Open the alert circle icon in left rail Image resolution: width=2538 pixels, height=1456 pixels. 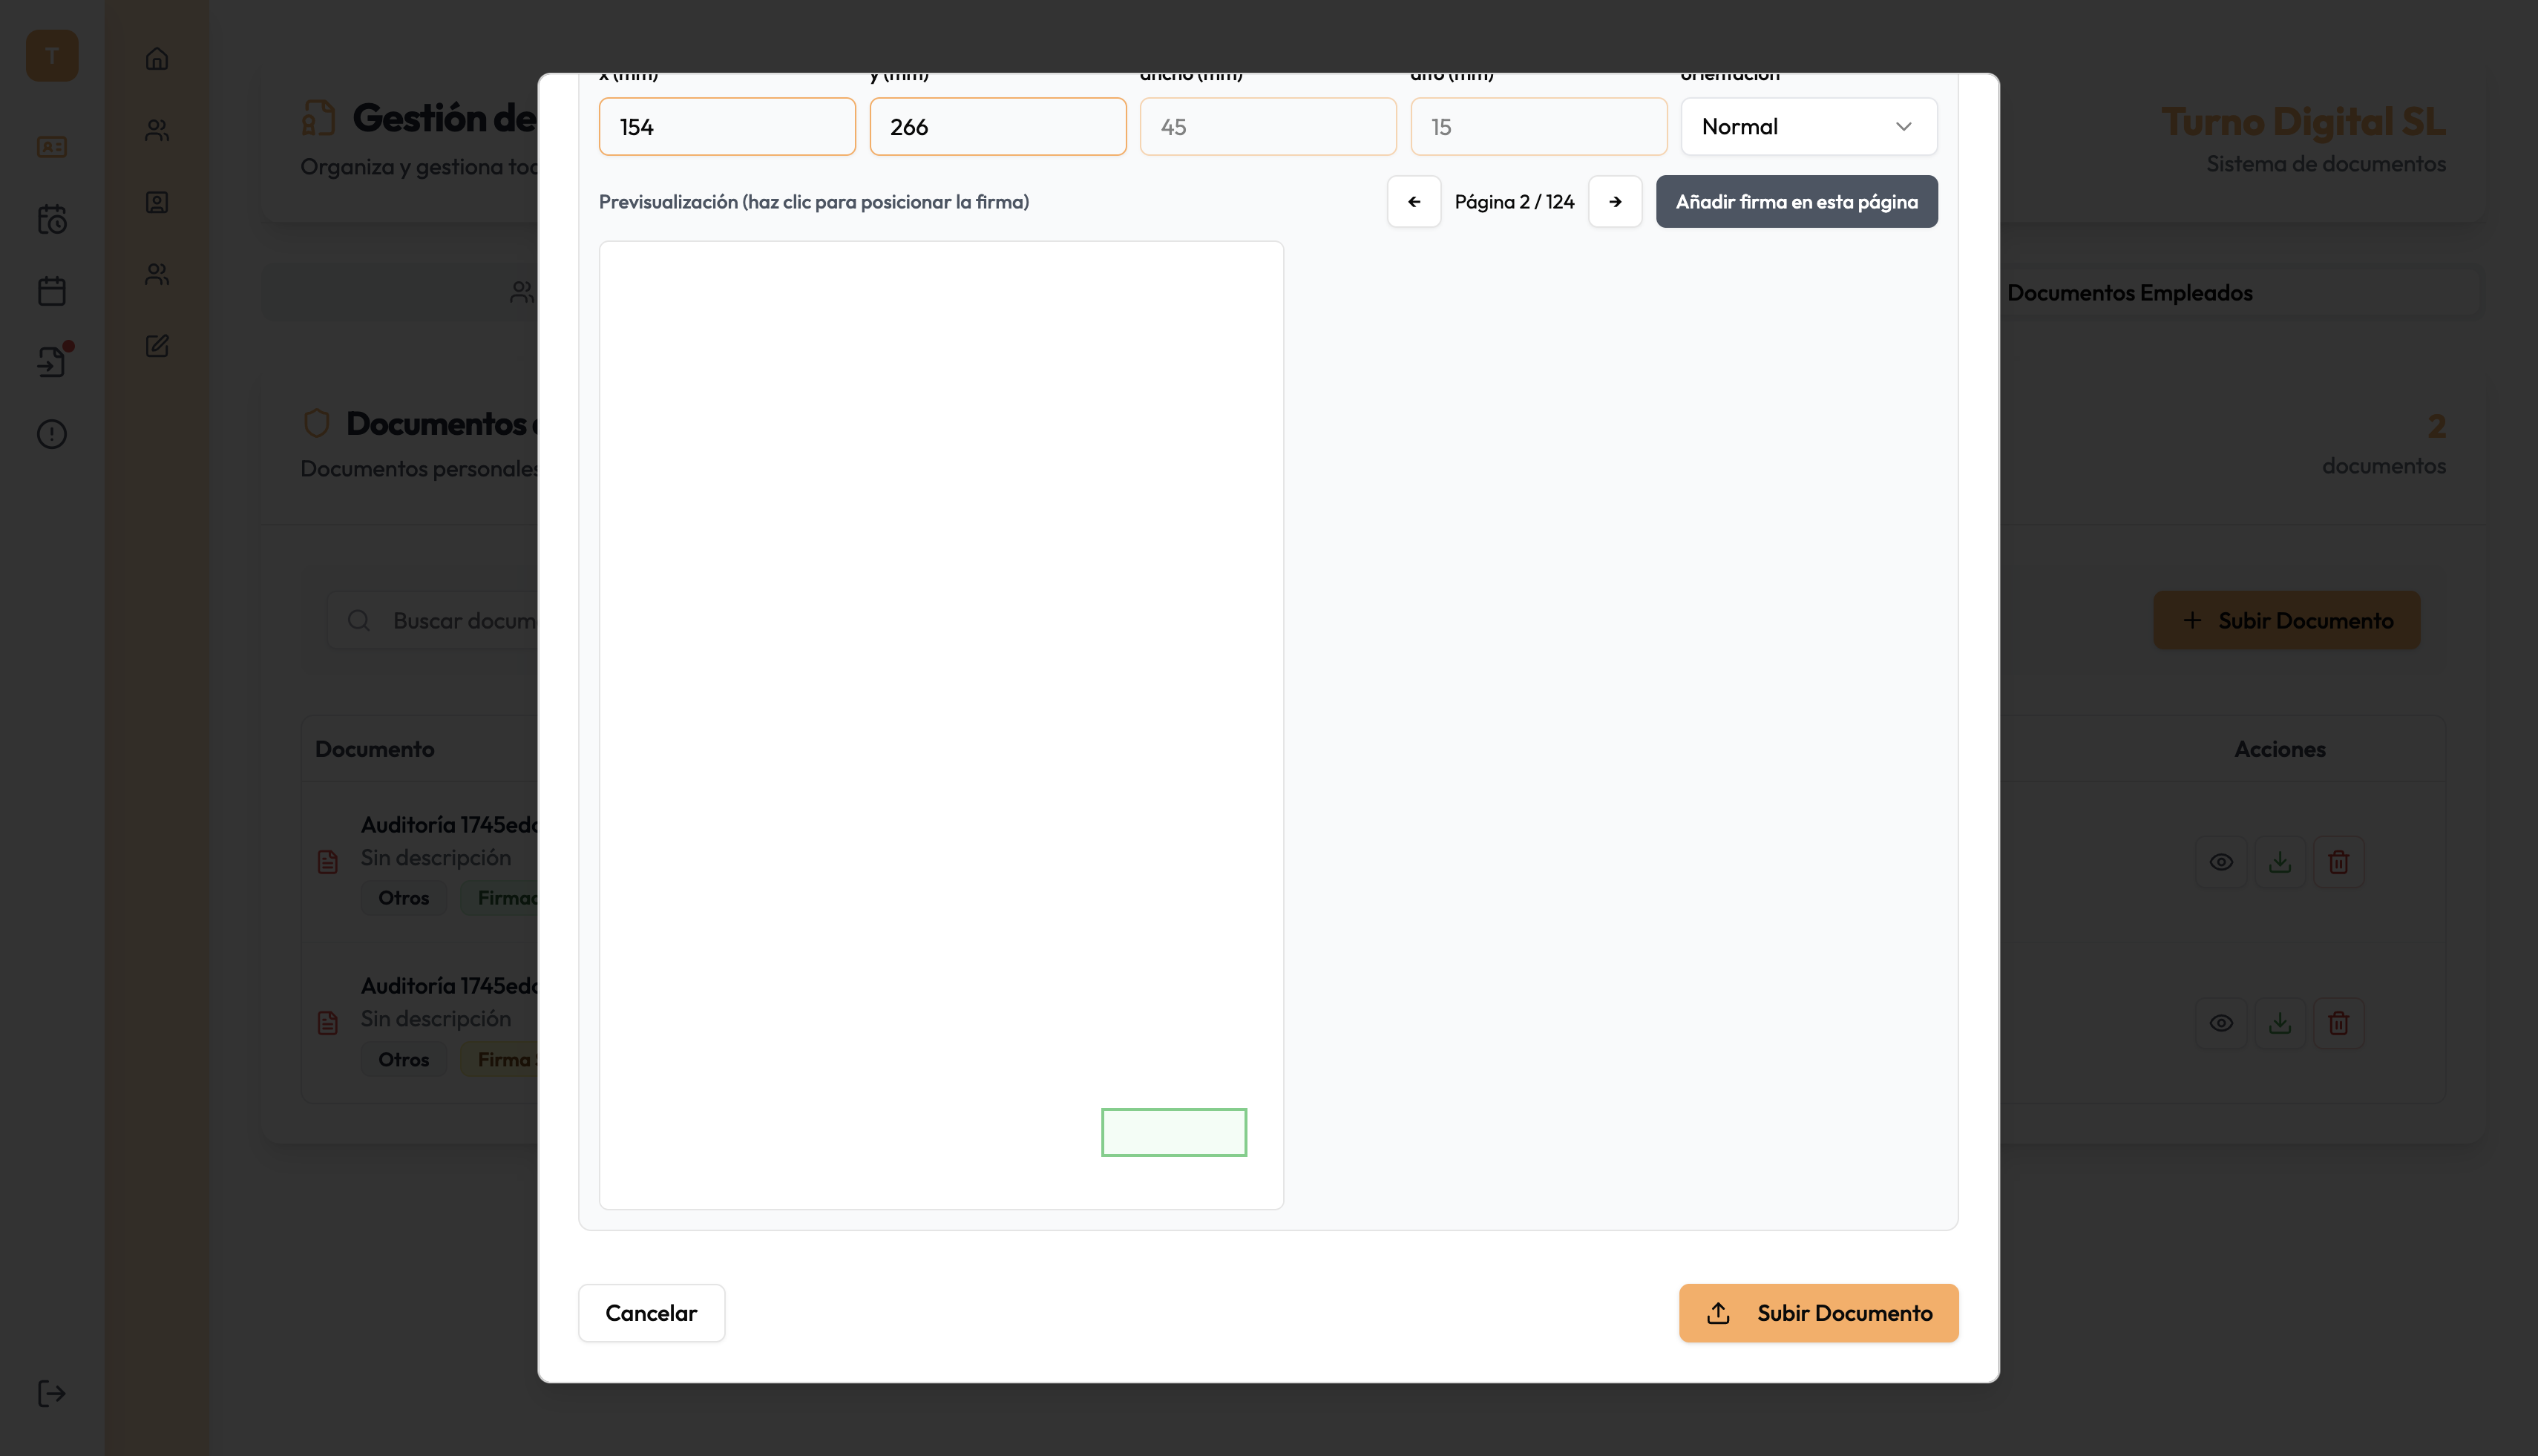pos(52,434)
